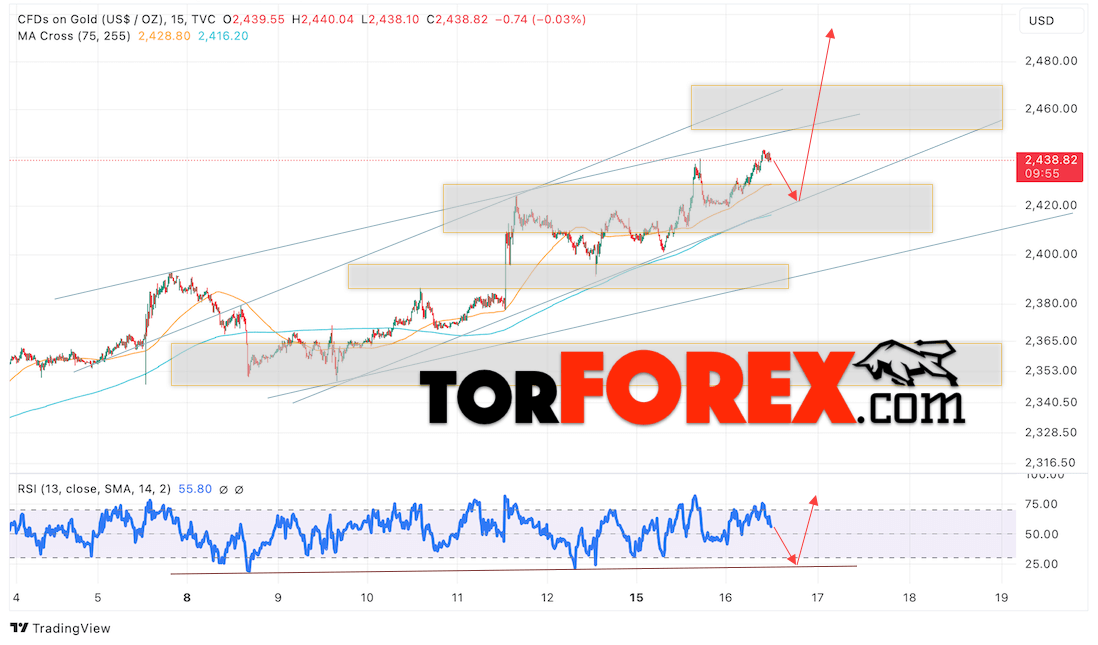Image resolution: width=1098 pixels, height=645 pixels.
Task: Click the 2,340.50 price axis label
Action: (x=1050, y=402)
